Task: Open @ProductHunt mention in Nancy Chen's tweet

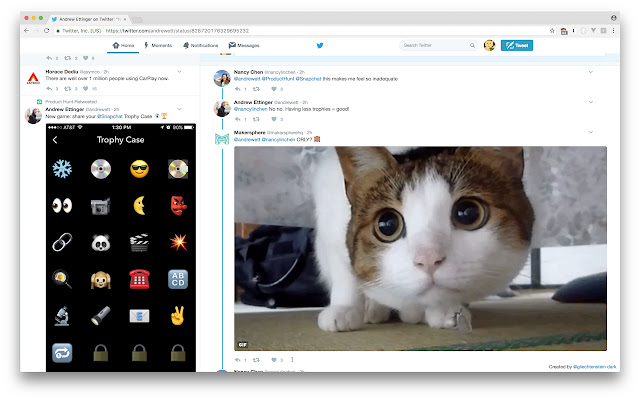Action: (278, 79)
